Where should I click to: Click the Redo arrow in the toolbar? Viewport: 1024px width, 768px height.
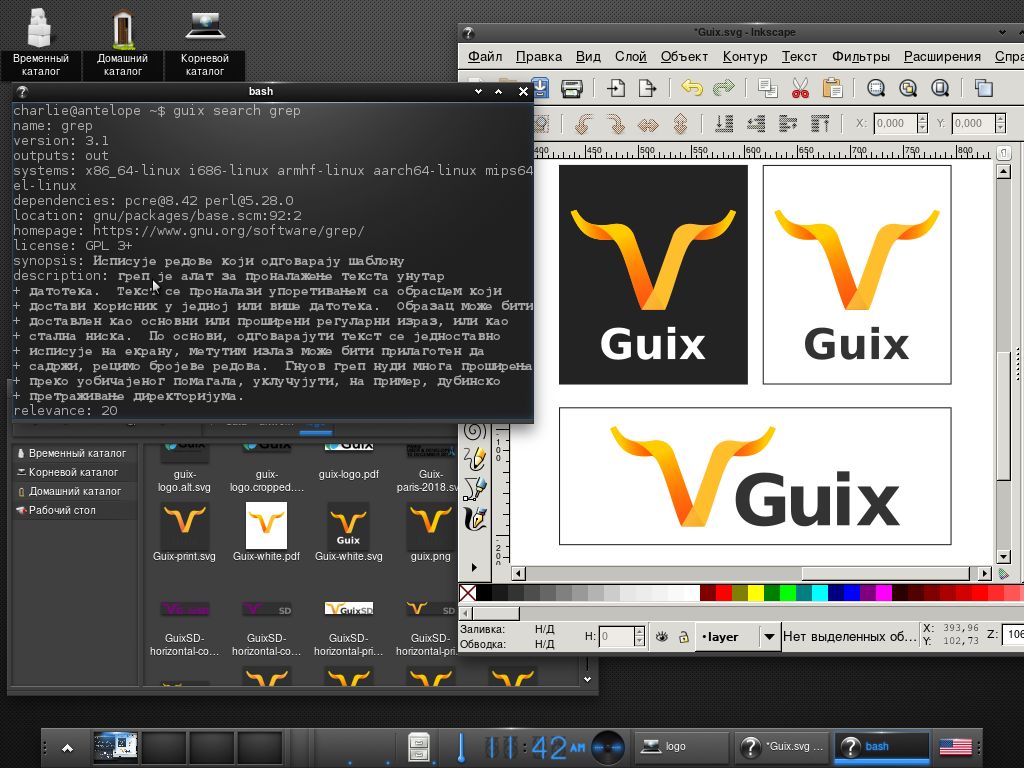pos(720,90)
